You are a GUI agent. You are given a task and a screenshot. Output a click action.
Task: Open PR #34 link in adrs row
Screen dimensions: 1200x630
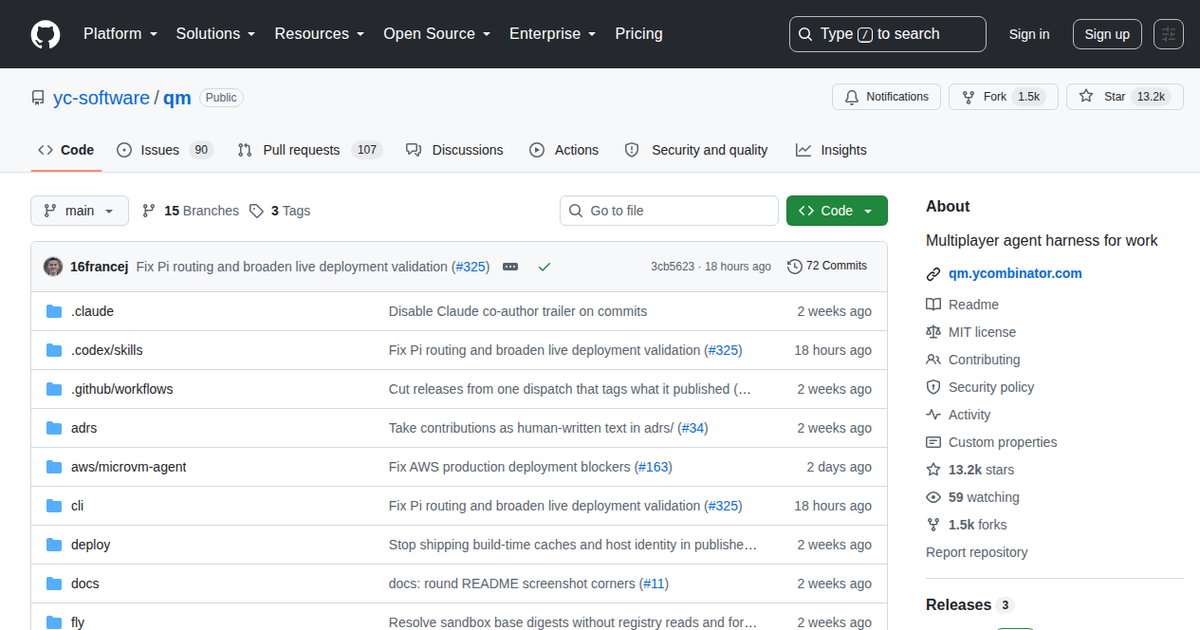click(692, 428)
